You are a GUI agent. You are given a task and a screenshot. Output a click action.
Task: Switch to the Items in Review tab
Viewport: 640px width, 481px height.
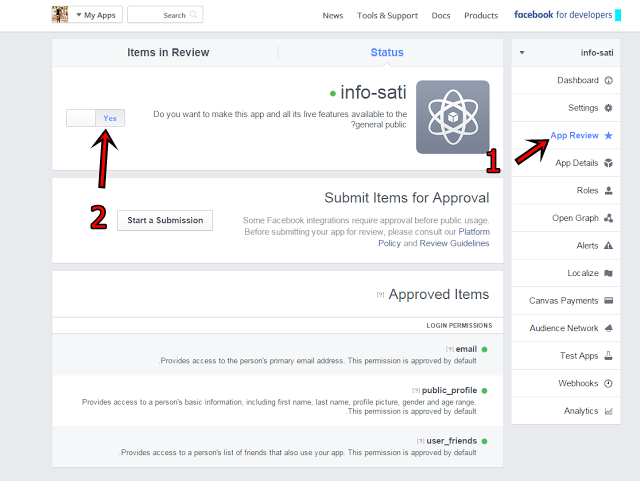pyautogui.click(x=168, y=52)
